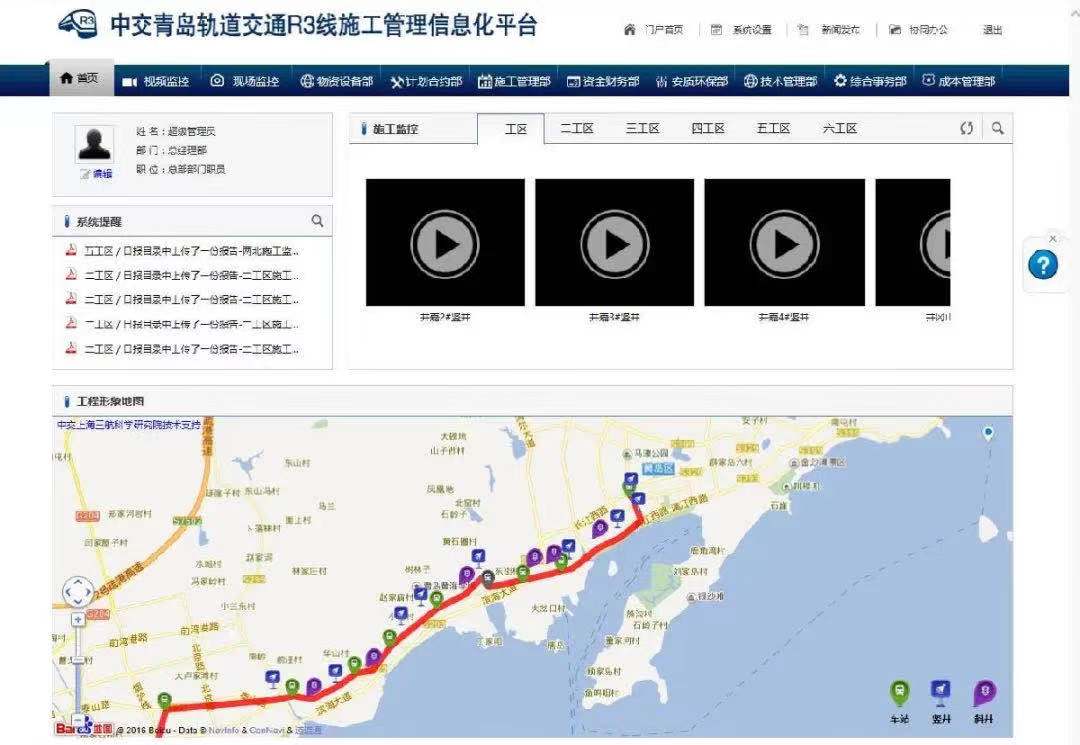Click 退出 to log out
Image resolution: width=1080 pixels, height=745 pixels.
click(x=991, y=30)
